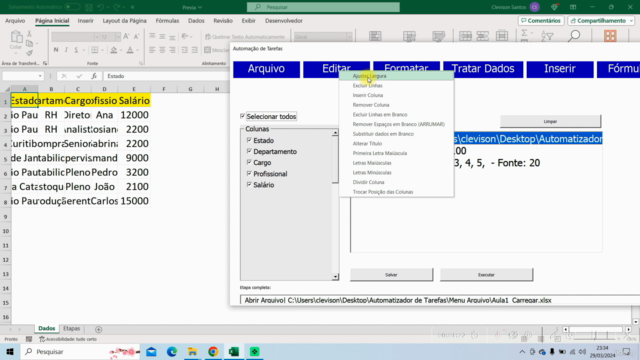
Task: Toggle the Salvamento Automático switch
Action: tap(72, 7)
